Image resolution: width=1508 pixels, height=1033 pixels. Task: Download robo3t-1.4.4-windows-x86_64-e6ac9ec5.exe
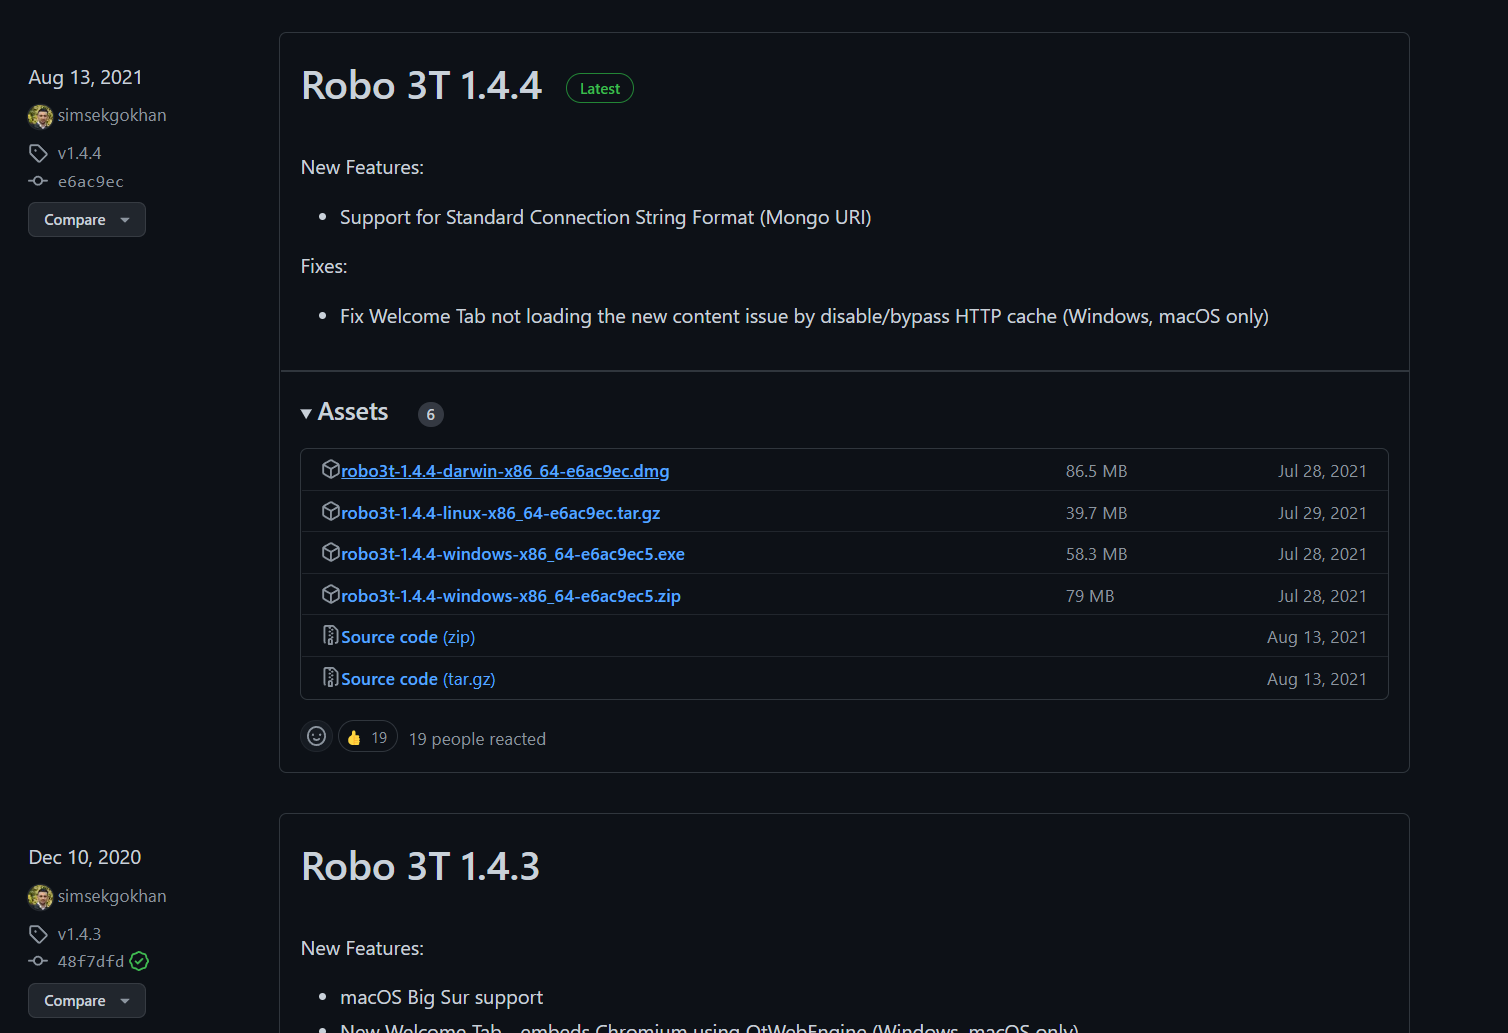[513, 554]
